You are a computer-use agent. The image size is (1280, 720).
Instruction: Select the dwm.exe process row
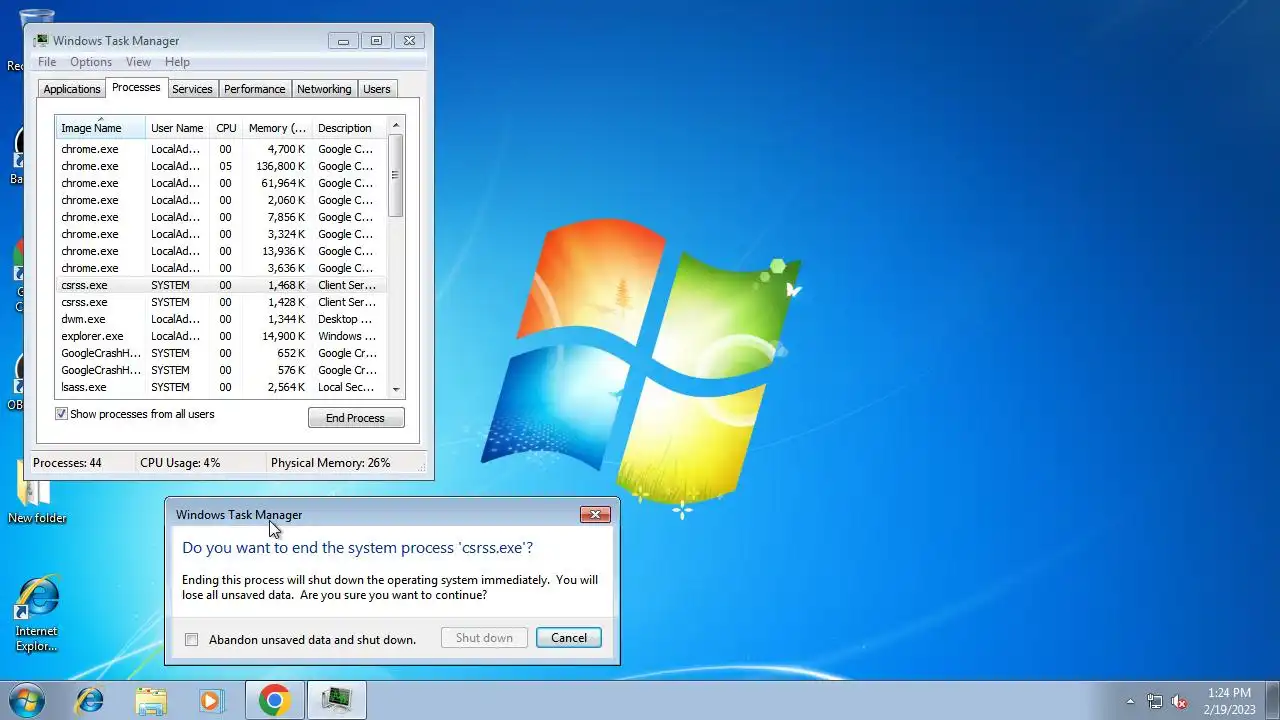click(x=221, y=319)
